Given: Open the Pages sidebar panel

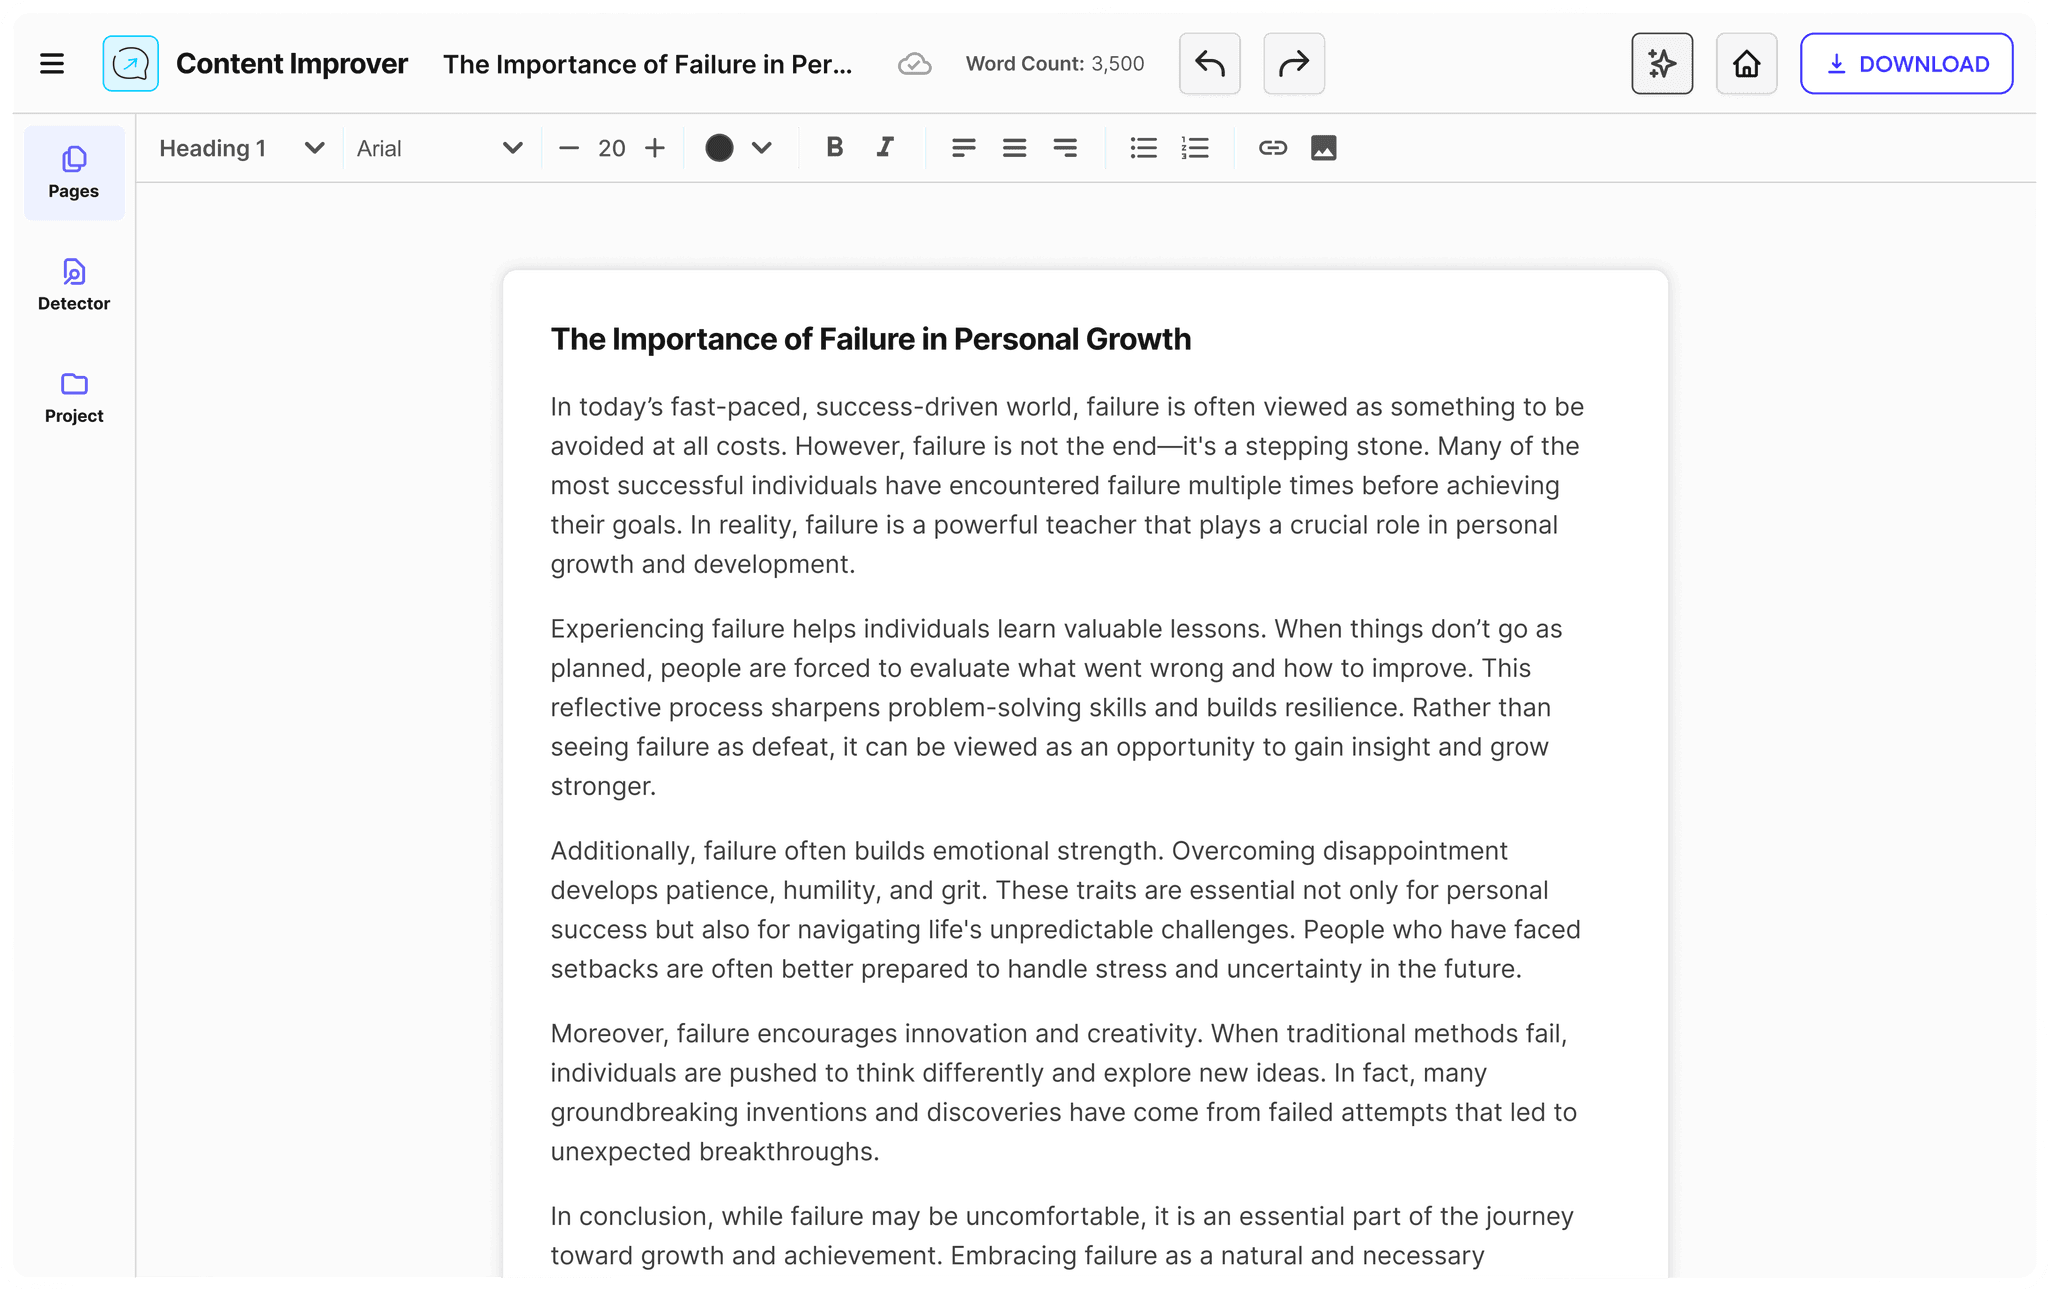Looking at the screenshot, I should 74,173.
